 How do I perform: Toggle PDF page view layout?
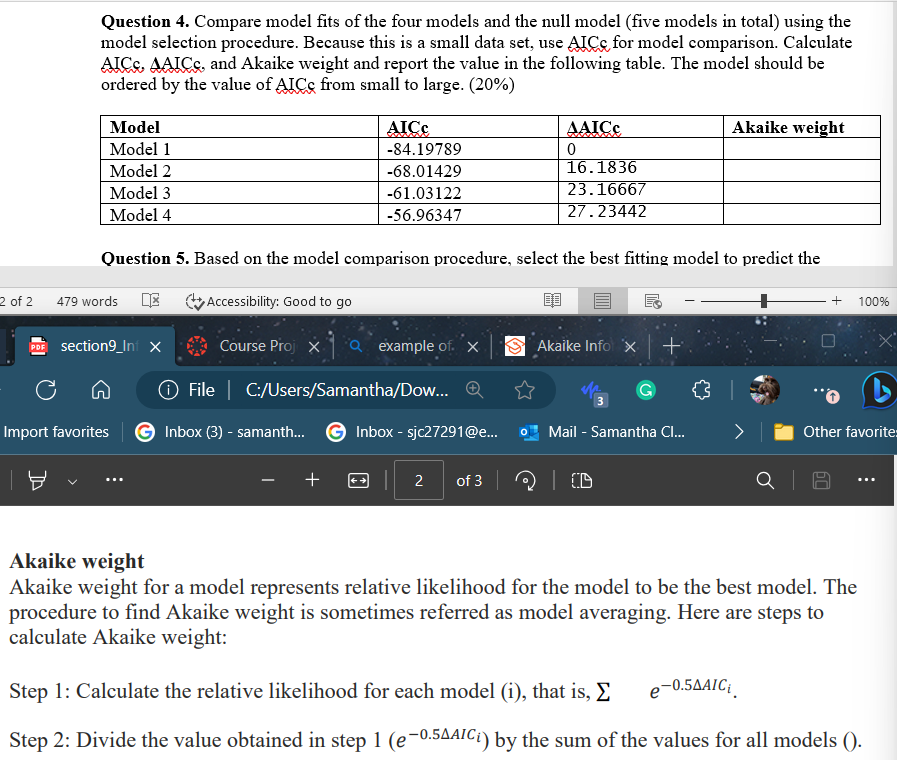tap(582, 480)
